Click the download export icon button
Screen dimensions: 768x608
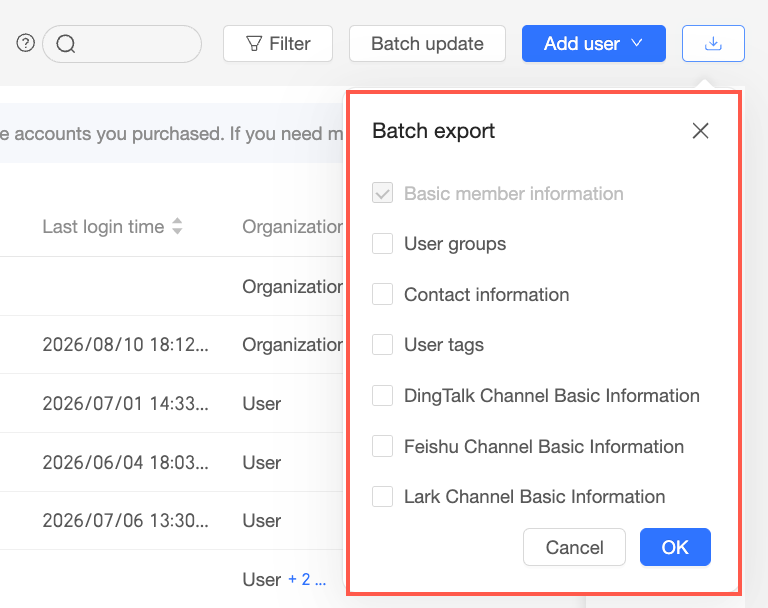click(713, 44)
